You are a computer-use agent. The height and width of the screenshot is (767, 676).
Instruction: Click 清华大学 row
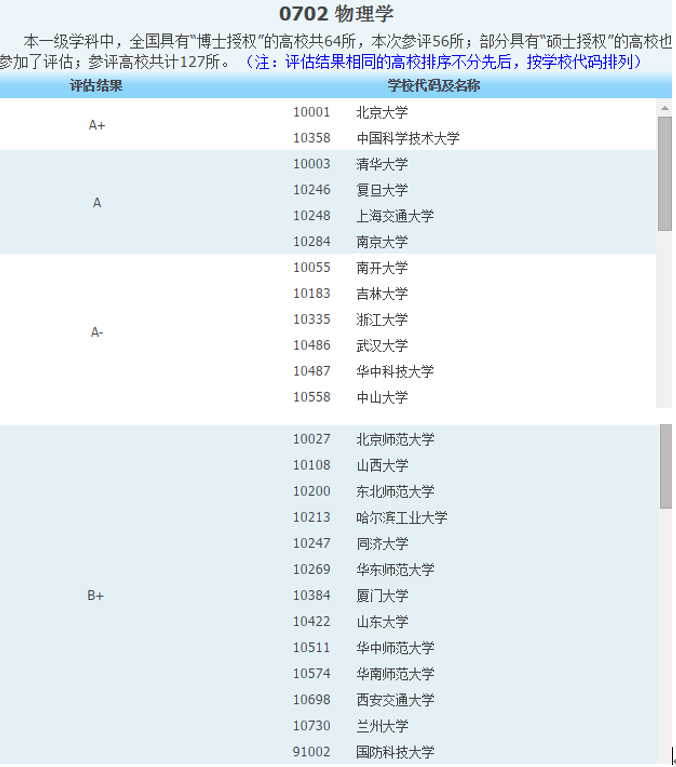point(382,164)
